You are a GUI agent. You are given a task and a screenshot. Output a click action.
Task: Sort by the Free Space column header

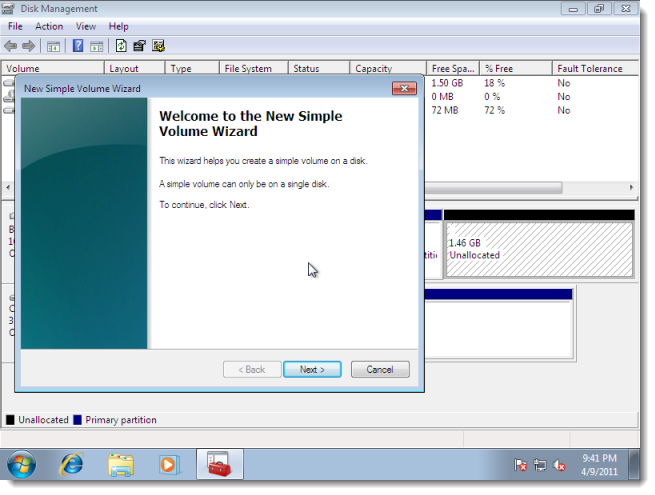[453, 69]
